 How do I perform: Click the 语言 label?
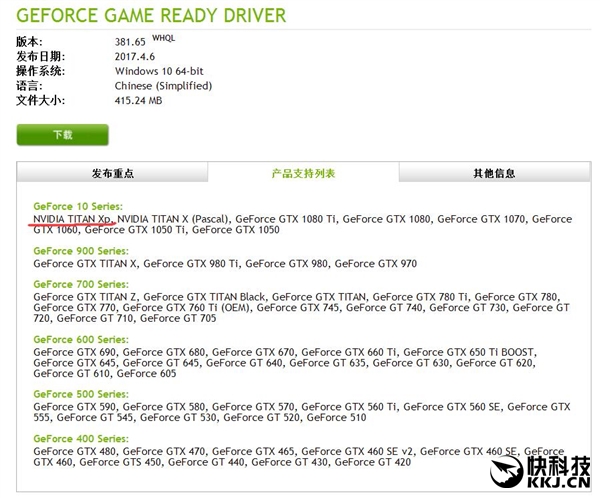29,86
